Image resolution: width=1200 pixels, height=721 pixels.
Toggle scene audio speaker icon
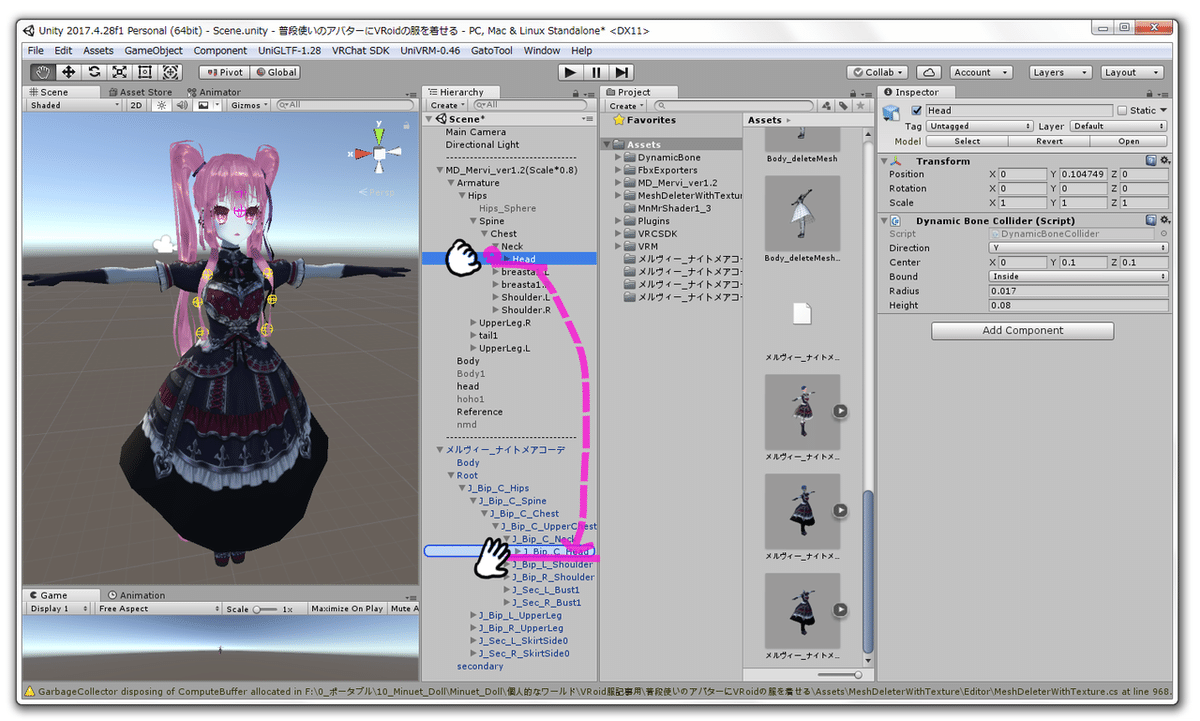(x=182, y=105)
